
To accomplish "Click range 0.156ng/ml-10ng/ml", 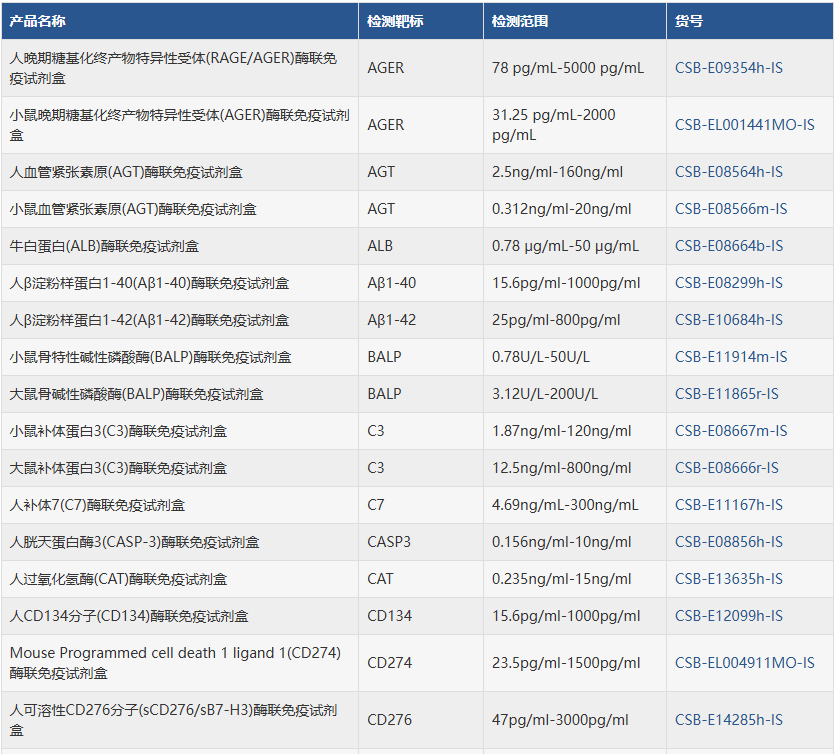I will tap(561, 542).
